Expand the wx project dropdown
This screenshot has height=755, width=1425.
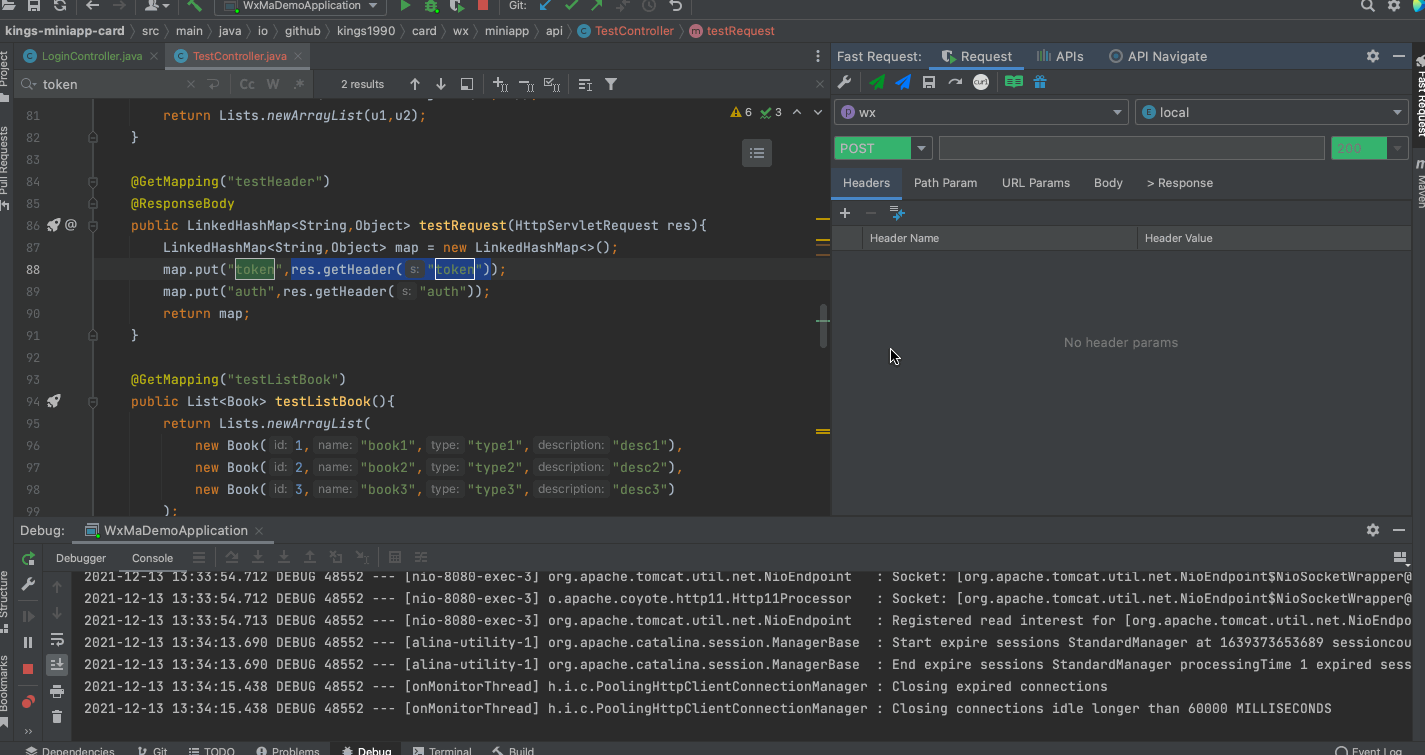point(1118,113)
